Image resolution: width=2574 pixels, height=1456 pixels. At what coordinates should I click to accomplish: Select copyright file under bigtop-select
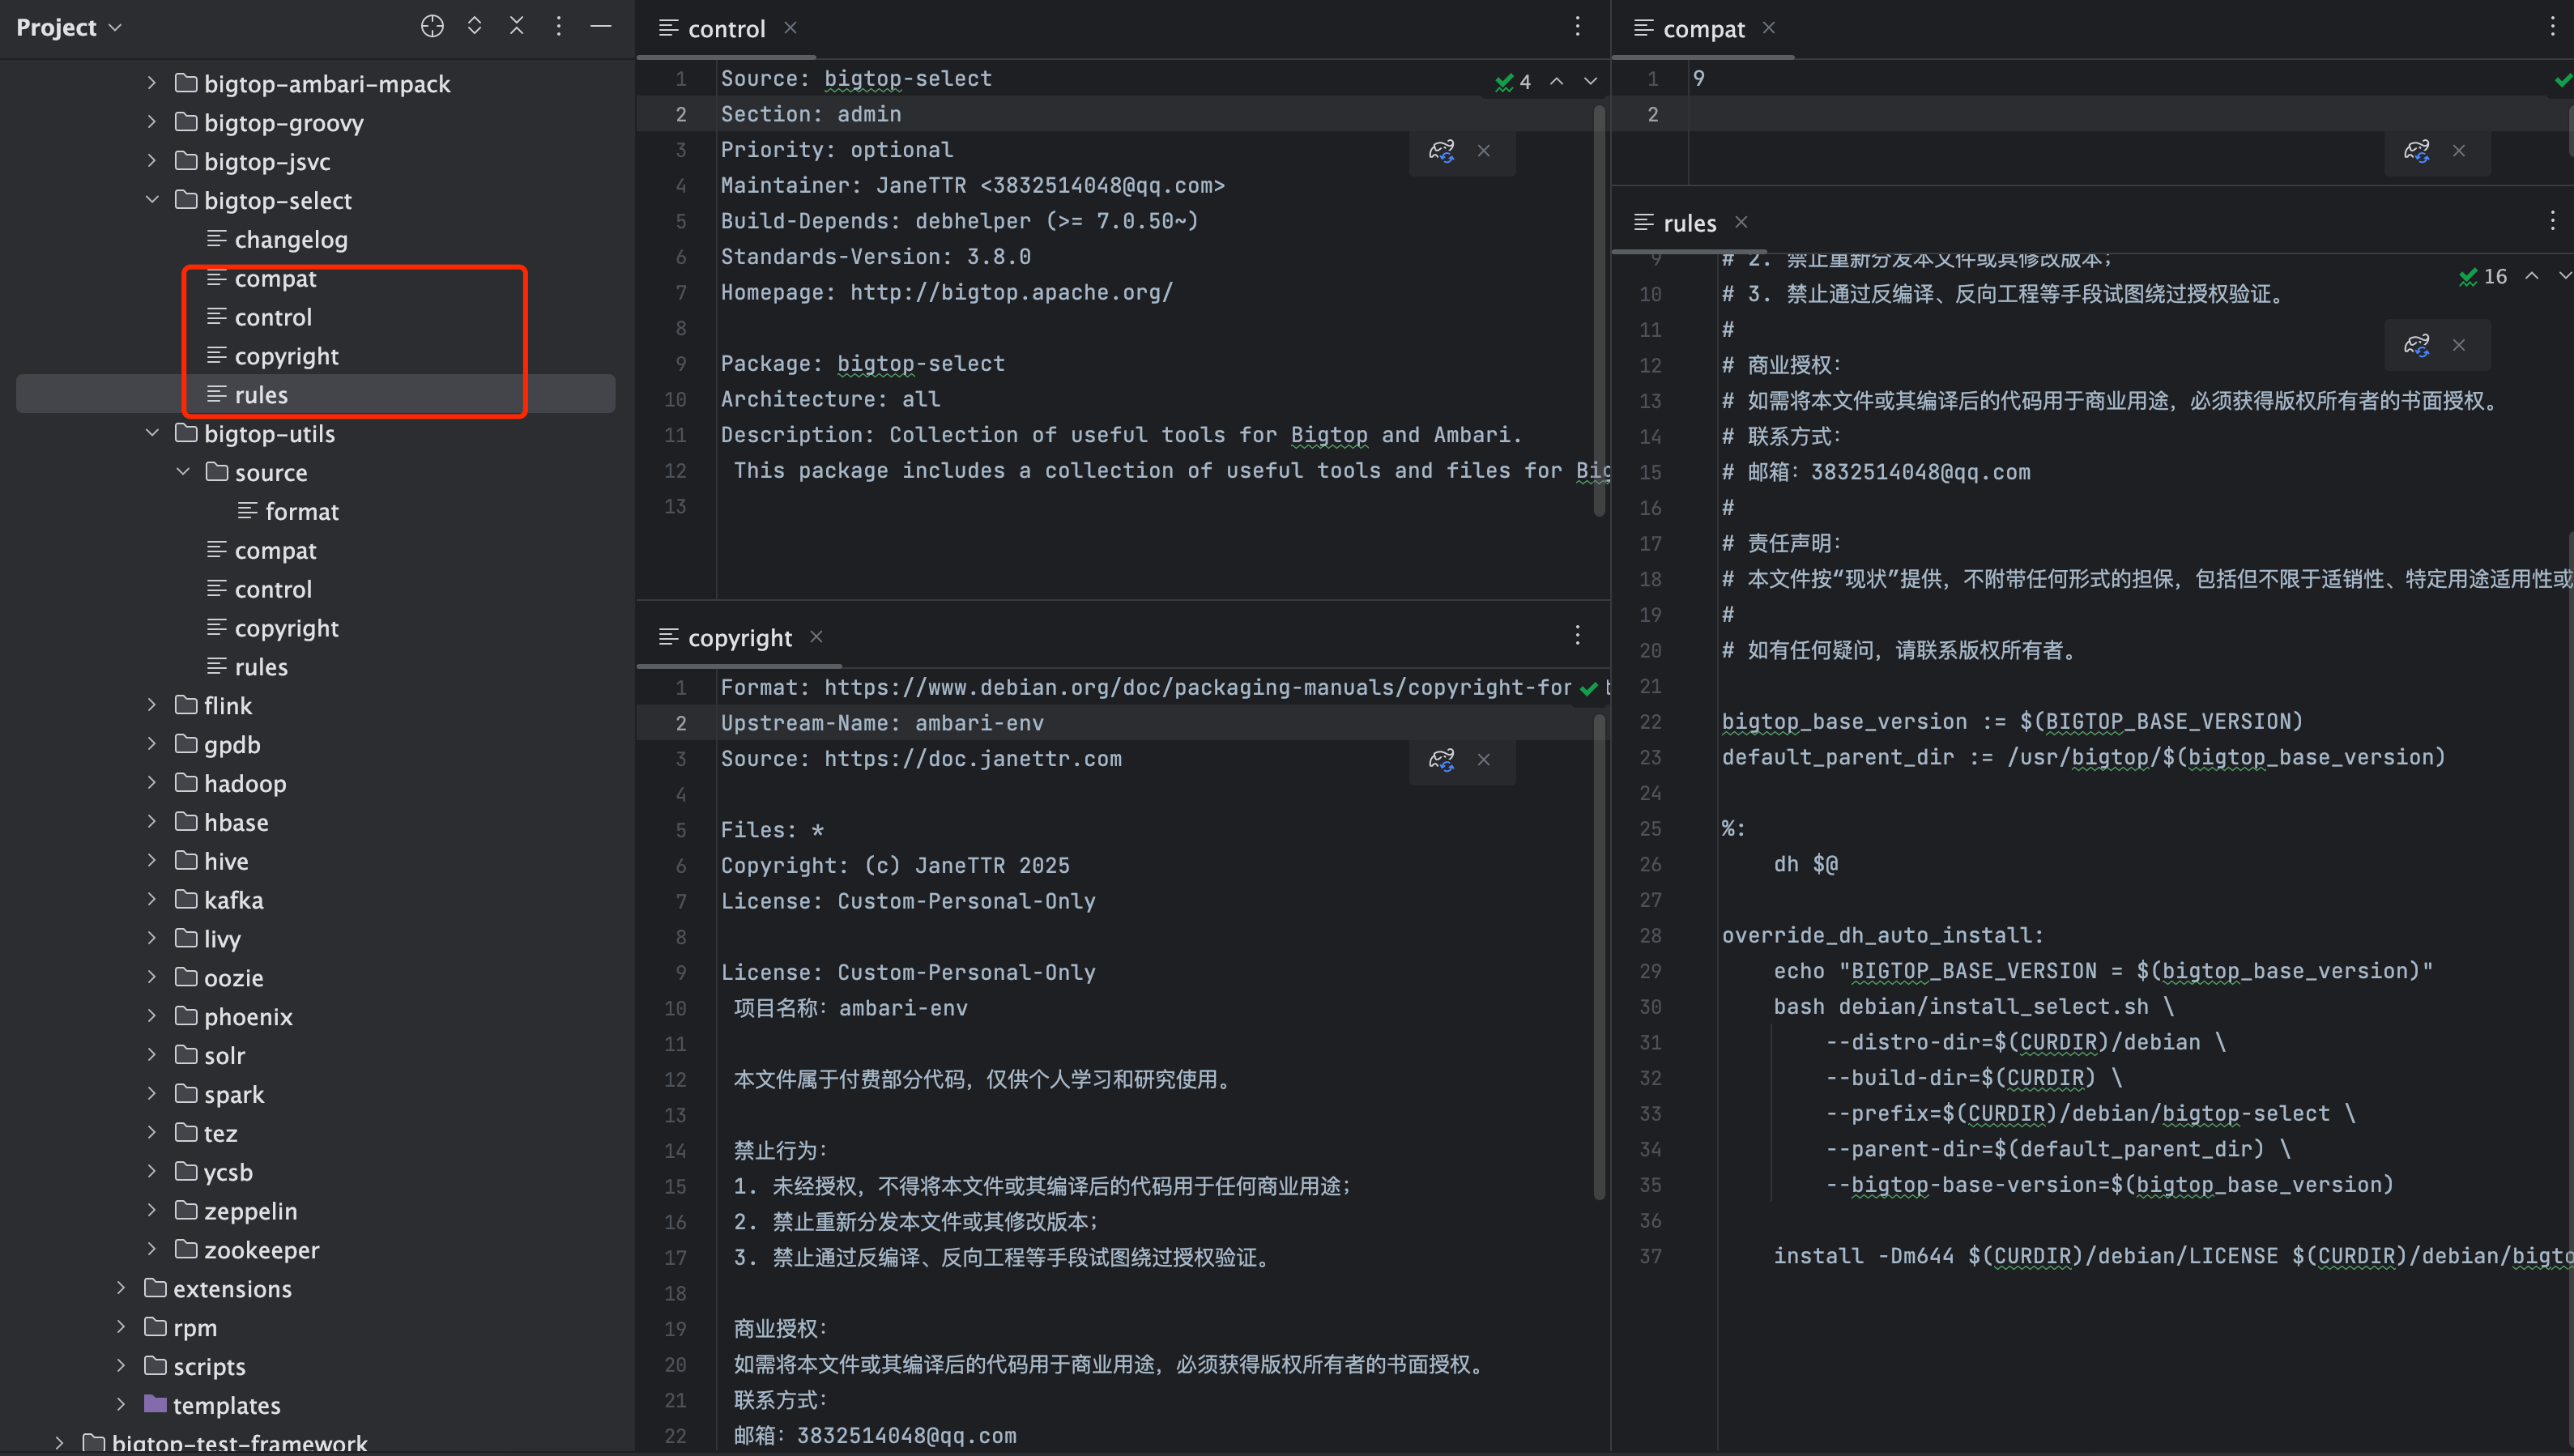pyautogui.click(x=286, y=356)
